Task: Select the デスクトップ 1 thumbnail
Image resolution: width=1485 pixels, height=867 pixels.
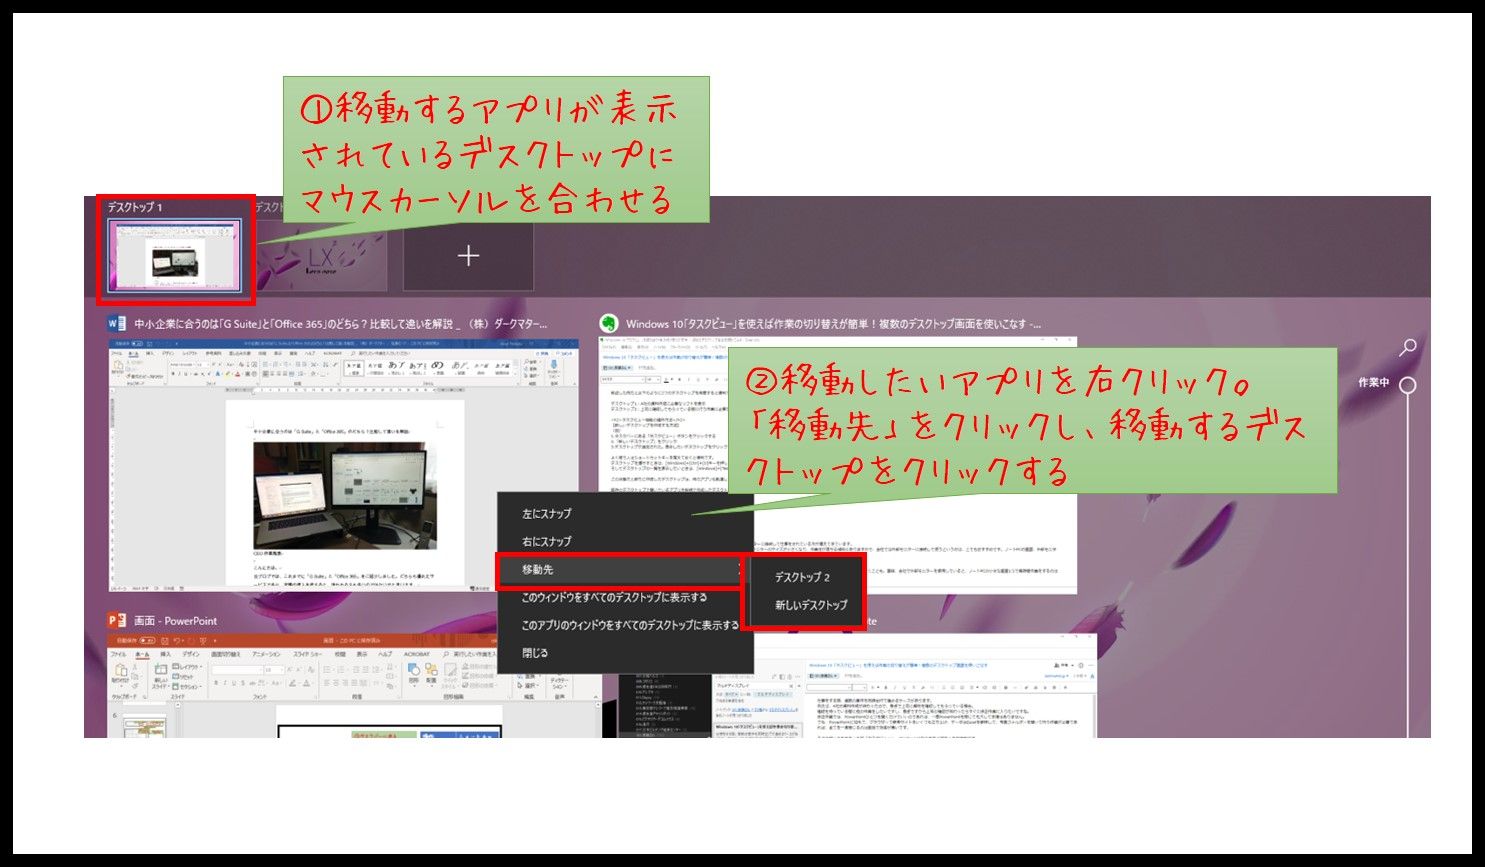Action: pos(174,258)
